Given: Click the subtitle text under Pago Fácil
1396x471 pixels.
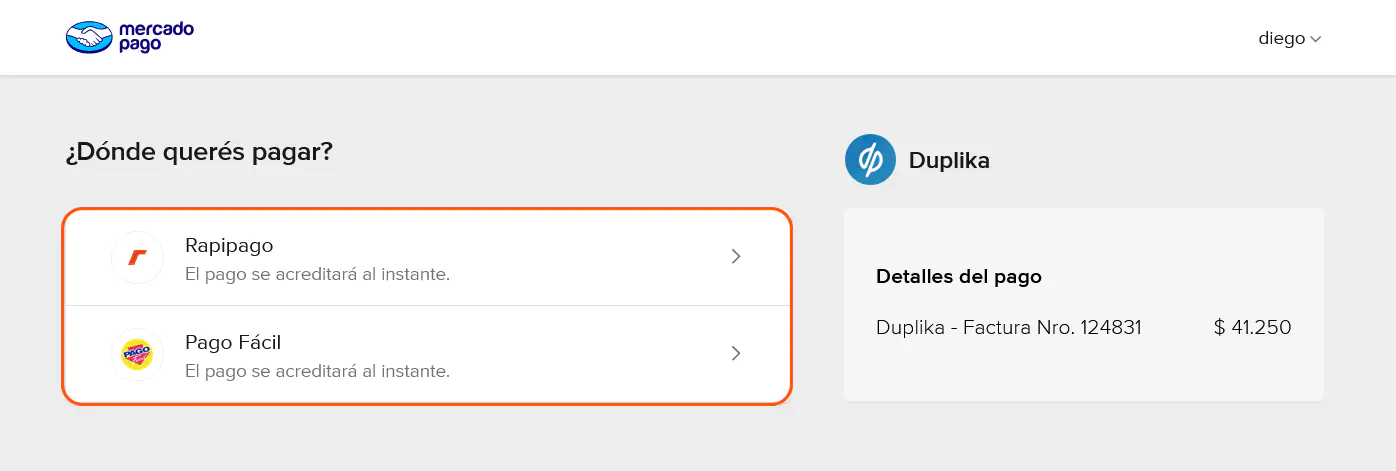Looking at the screenshot, I should (317, 371).
